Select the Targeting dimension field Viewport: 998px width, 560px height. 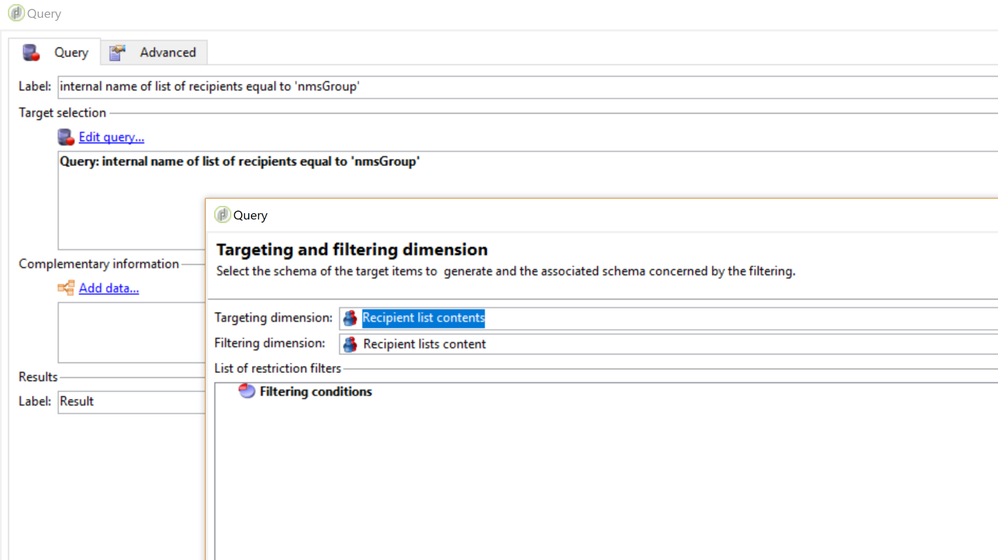coord(660,318)
